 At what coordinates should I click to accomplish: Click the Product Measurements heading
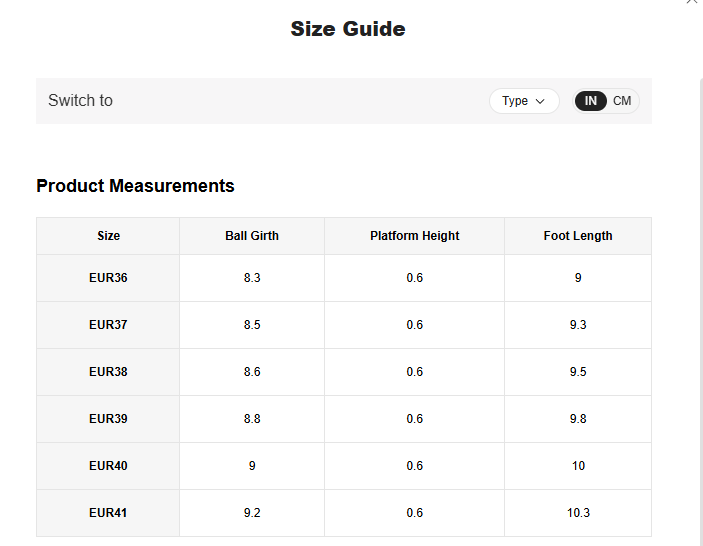coord(135,186)
